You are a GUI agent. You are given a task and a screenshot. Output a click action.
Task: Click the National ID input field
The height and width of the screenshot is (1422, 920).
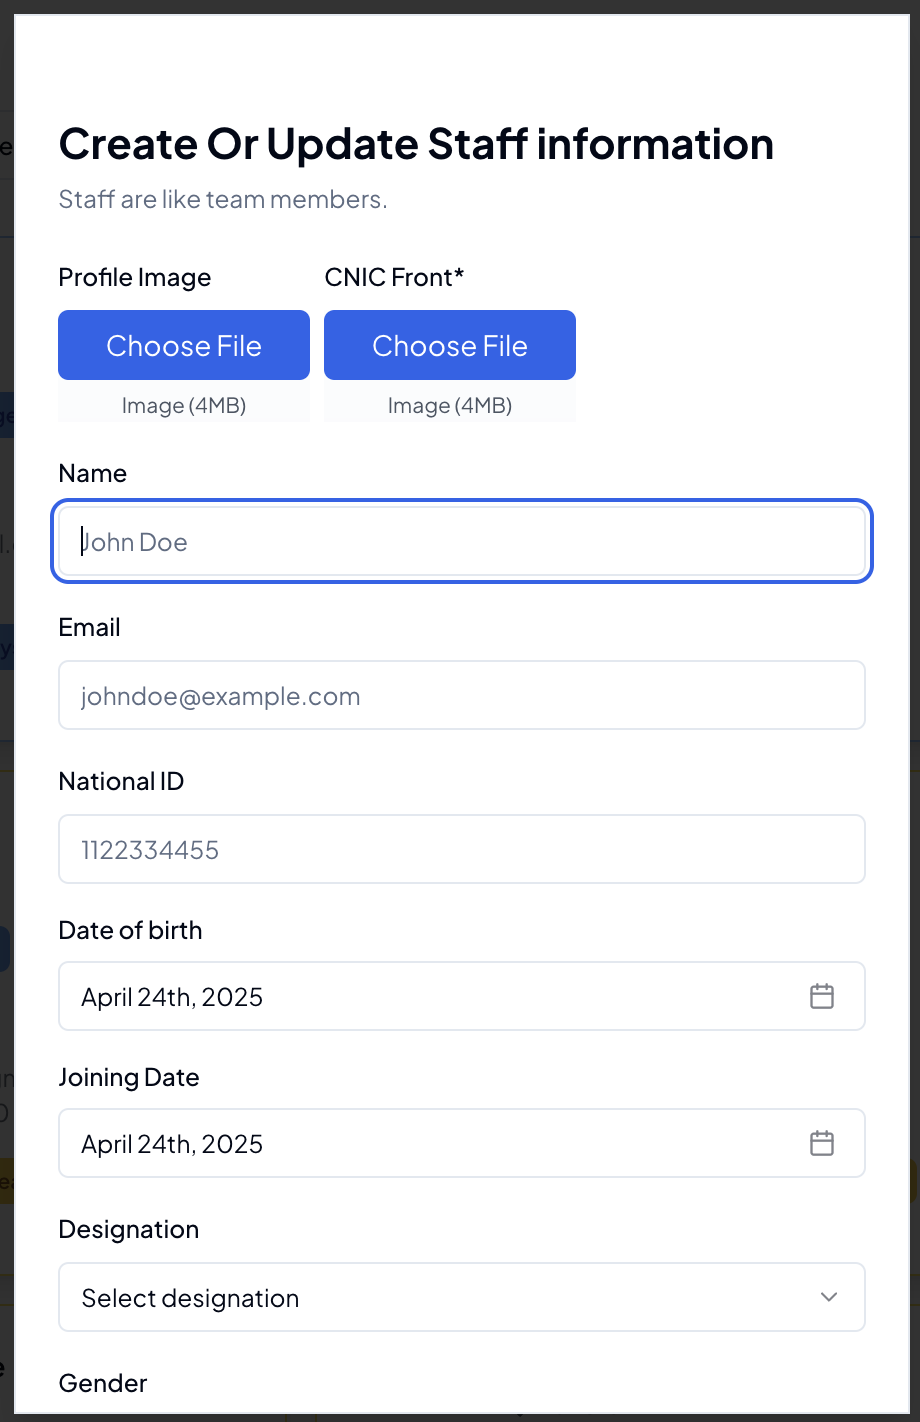pos(461,850)
